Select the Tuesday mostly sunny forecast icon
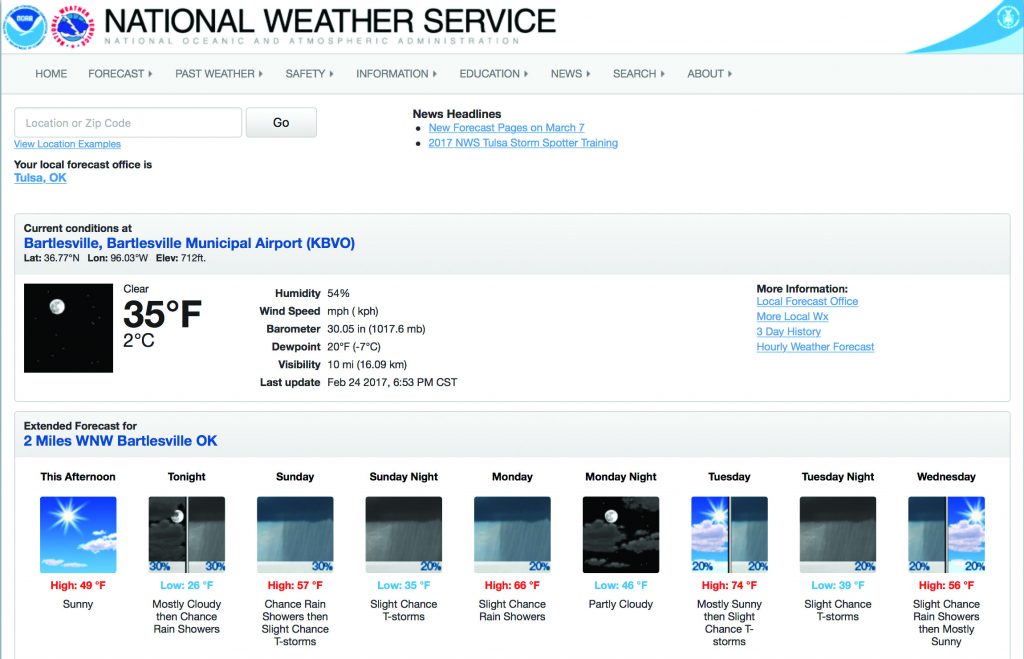1024x659 pixels. [729, 535]
